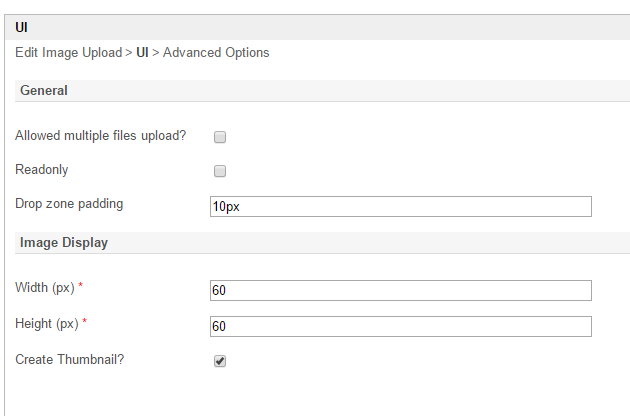Viewport: 630px width, 416px height.
Task: Click the red asterisk beside Width
Action: pyautogui.click(x=80, y=288)
